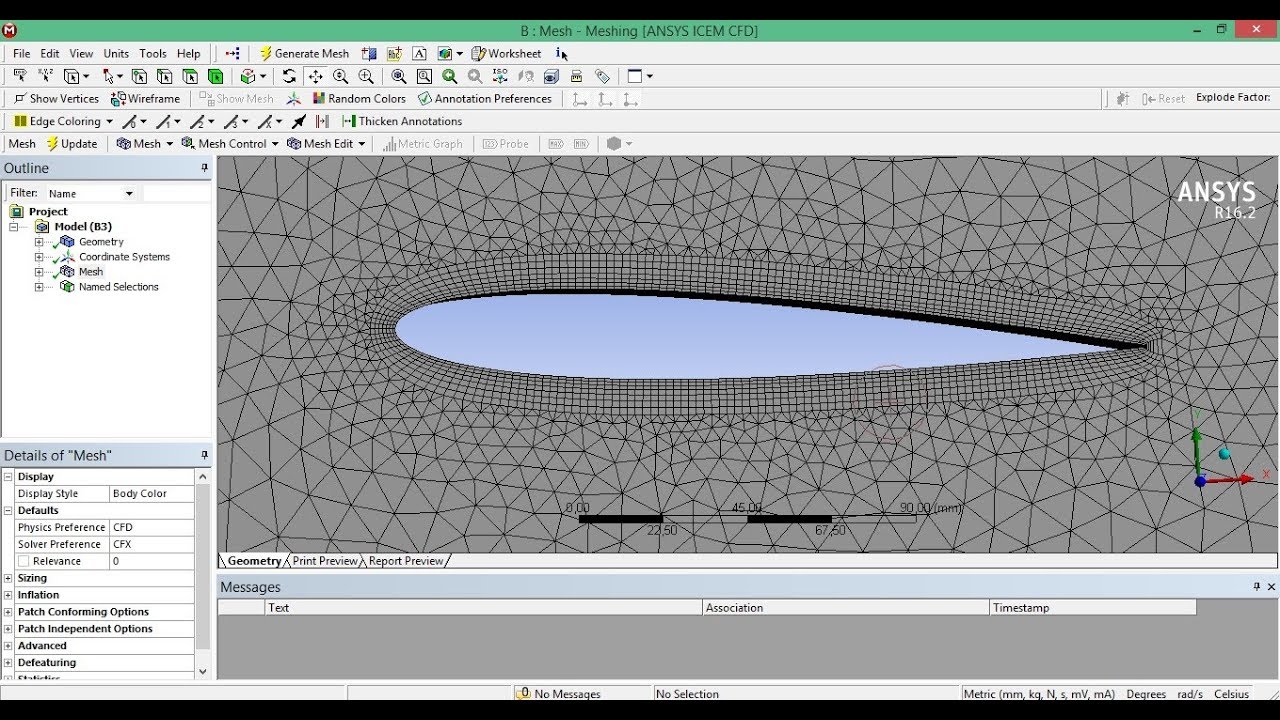Open the Tools menu
Image resolution: width=1280 pixels, height=720 pixels.
pos(153,54)
